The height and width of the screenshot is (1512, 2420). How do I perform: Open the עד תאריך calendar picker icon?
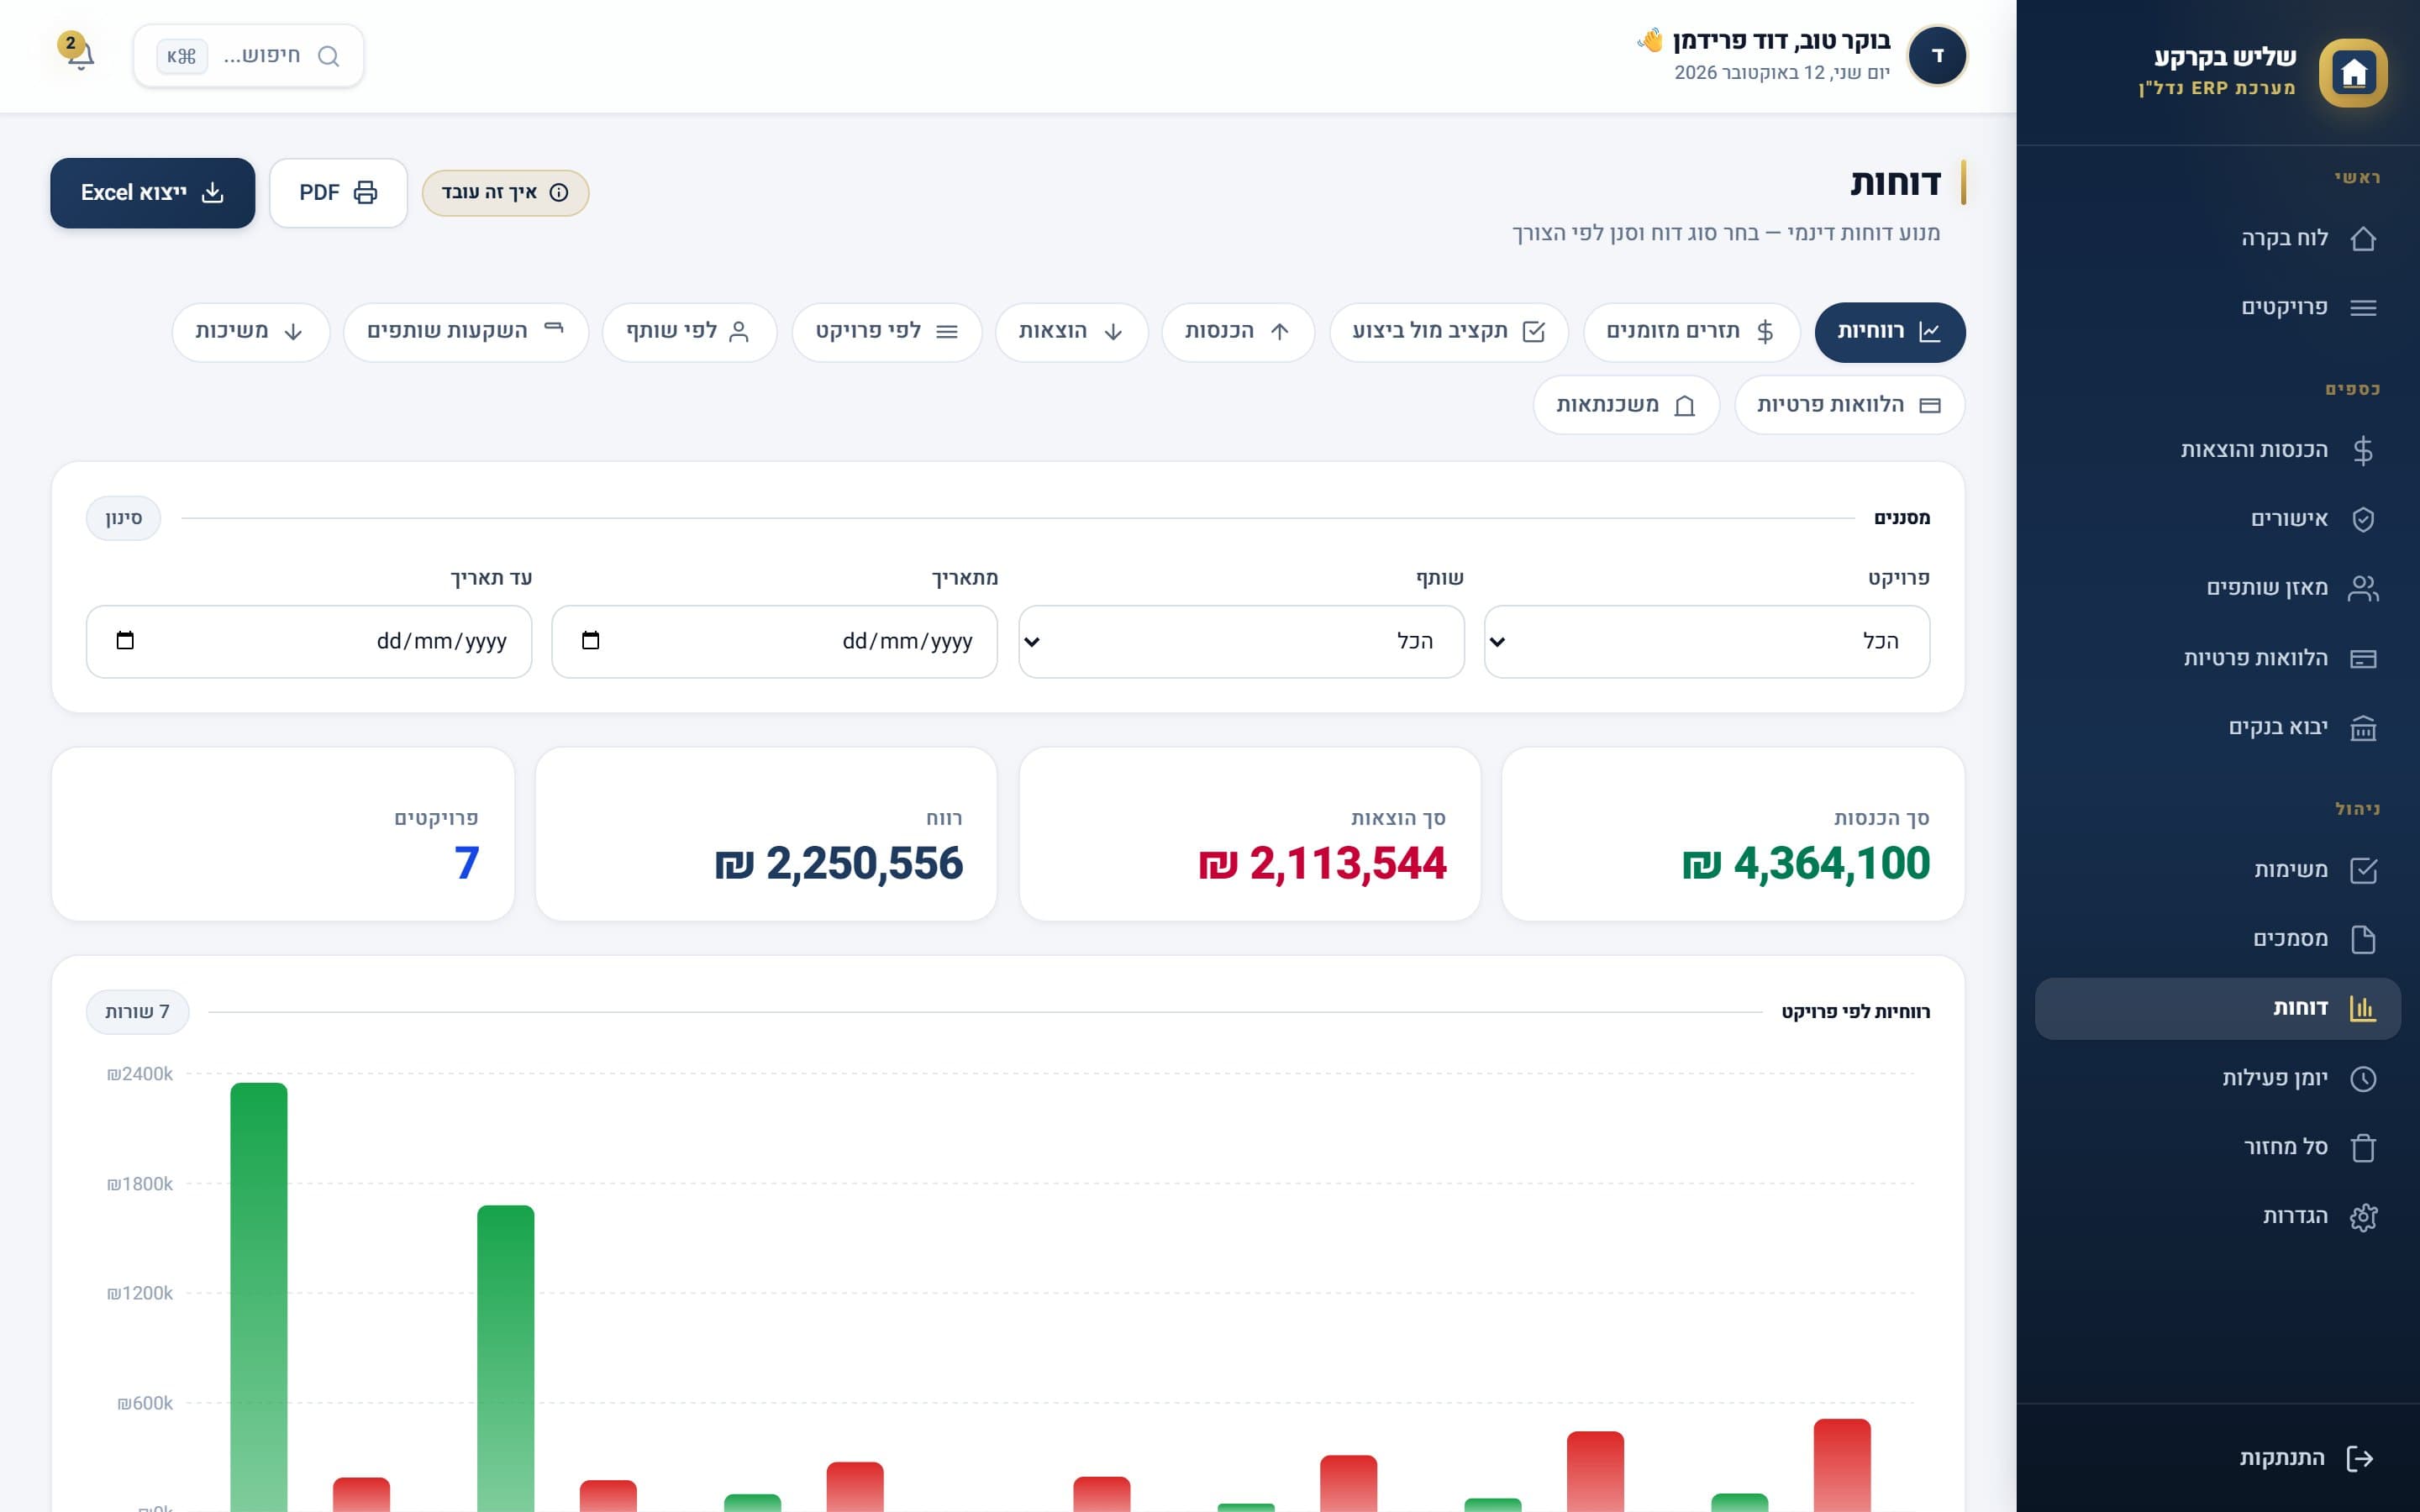[x=125, y=640]
